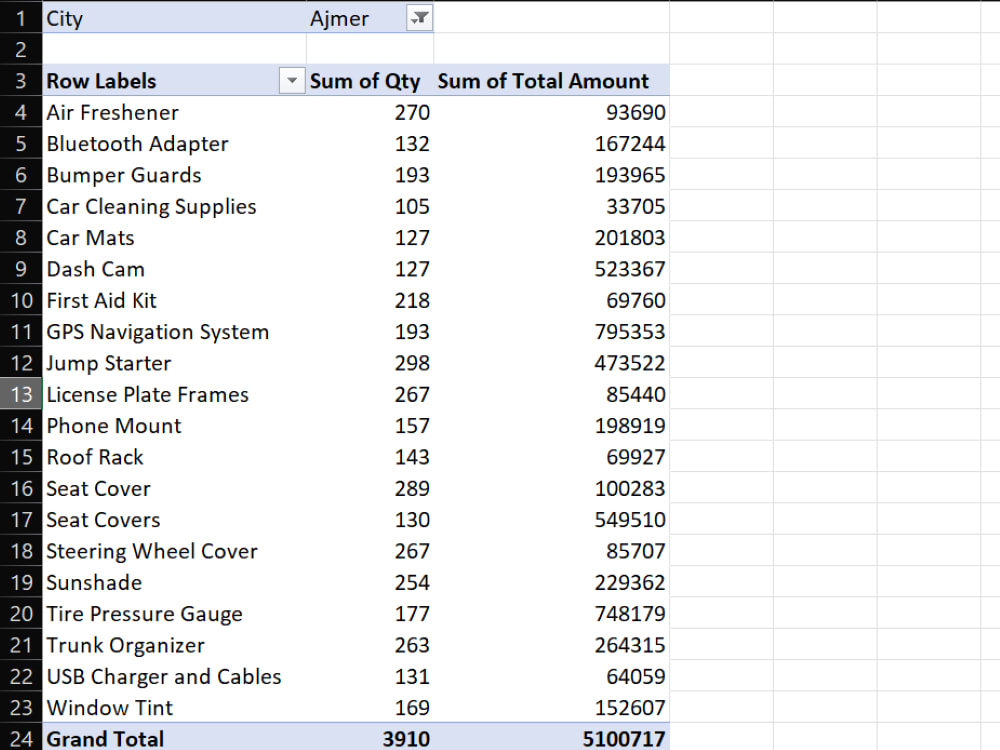Image resolution: width=1000 pixels, height=750 pixels.
Task: Select the Ajmer filter value cell
Action: (370, 18)
